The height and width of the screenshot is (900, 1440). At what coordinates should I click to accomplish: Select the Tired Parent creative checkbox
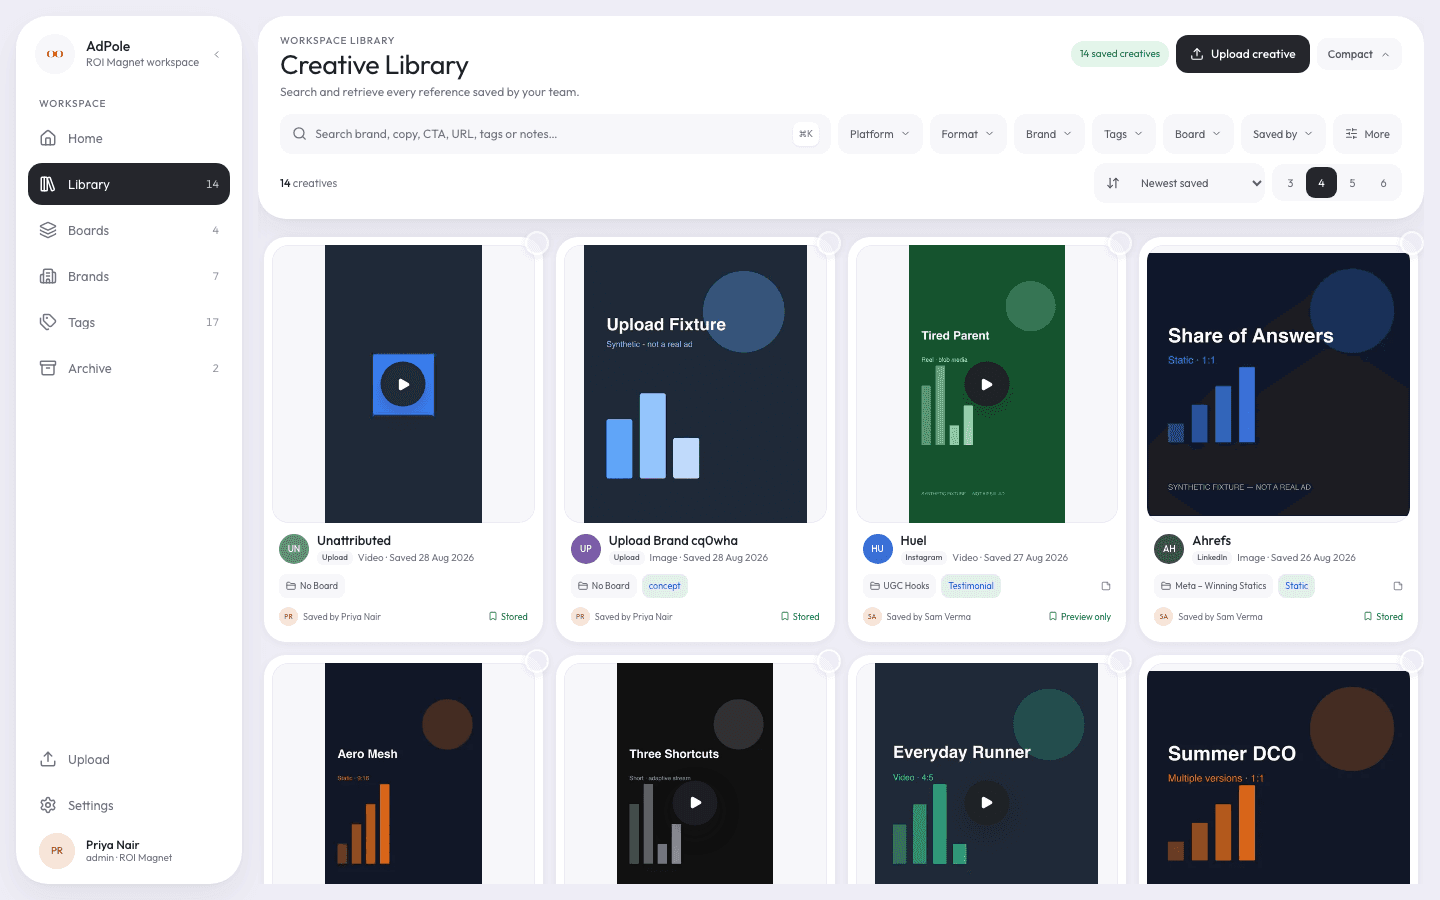pos(1120,242)
